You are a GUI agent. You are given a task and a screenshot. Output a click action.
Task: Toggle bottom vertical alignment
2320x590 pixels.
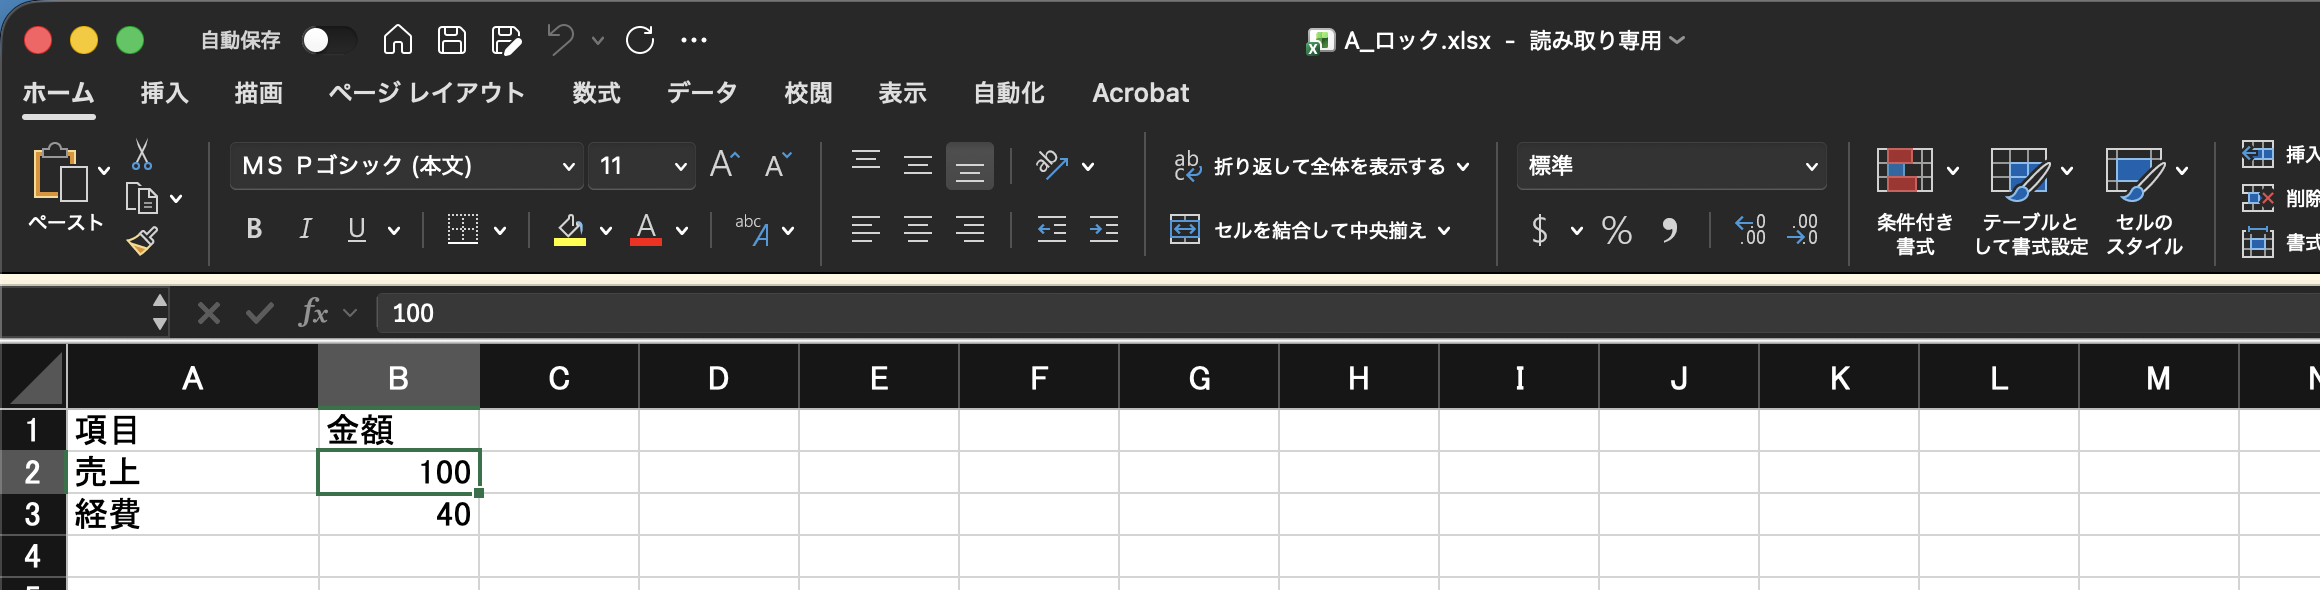pos(970,166)
